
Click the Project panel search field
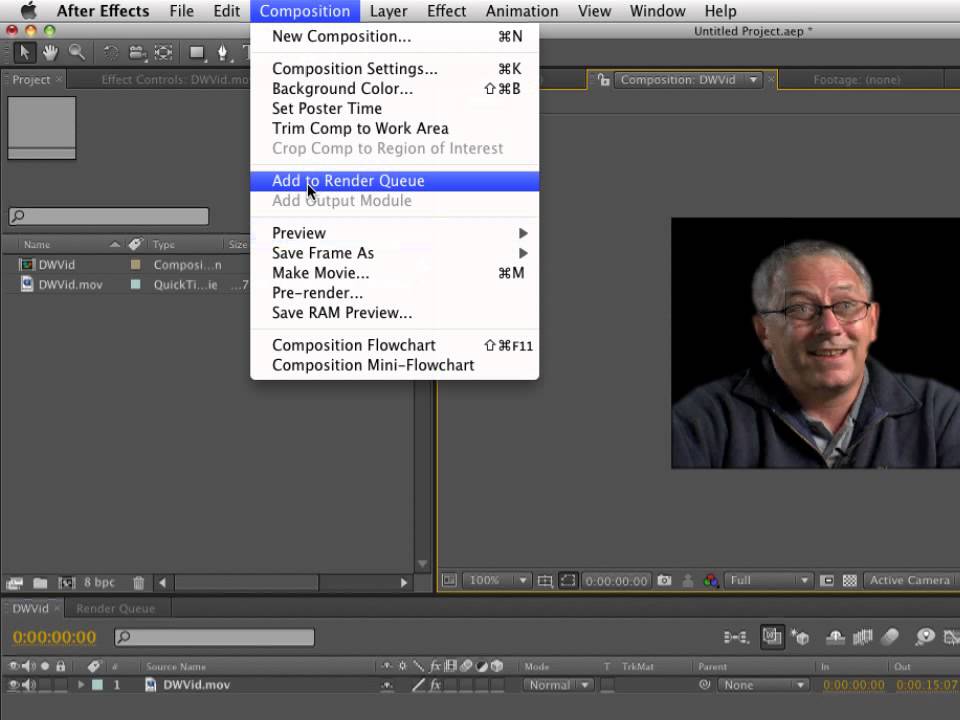pyautogui.click(x=109, y=216)
